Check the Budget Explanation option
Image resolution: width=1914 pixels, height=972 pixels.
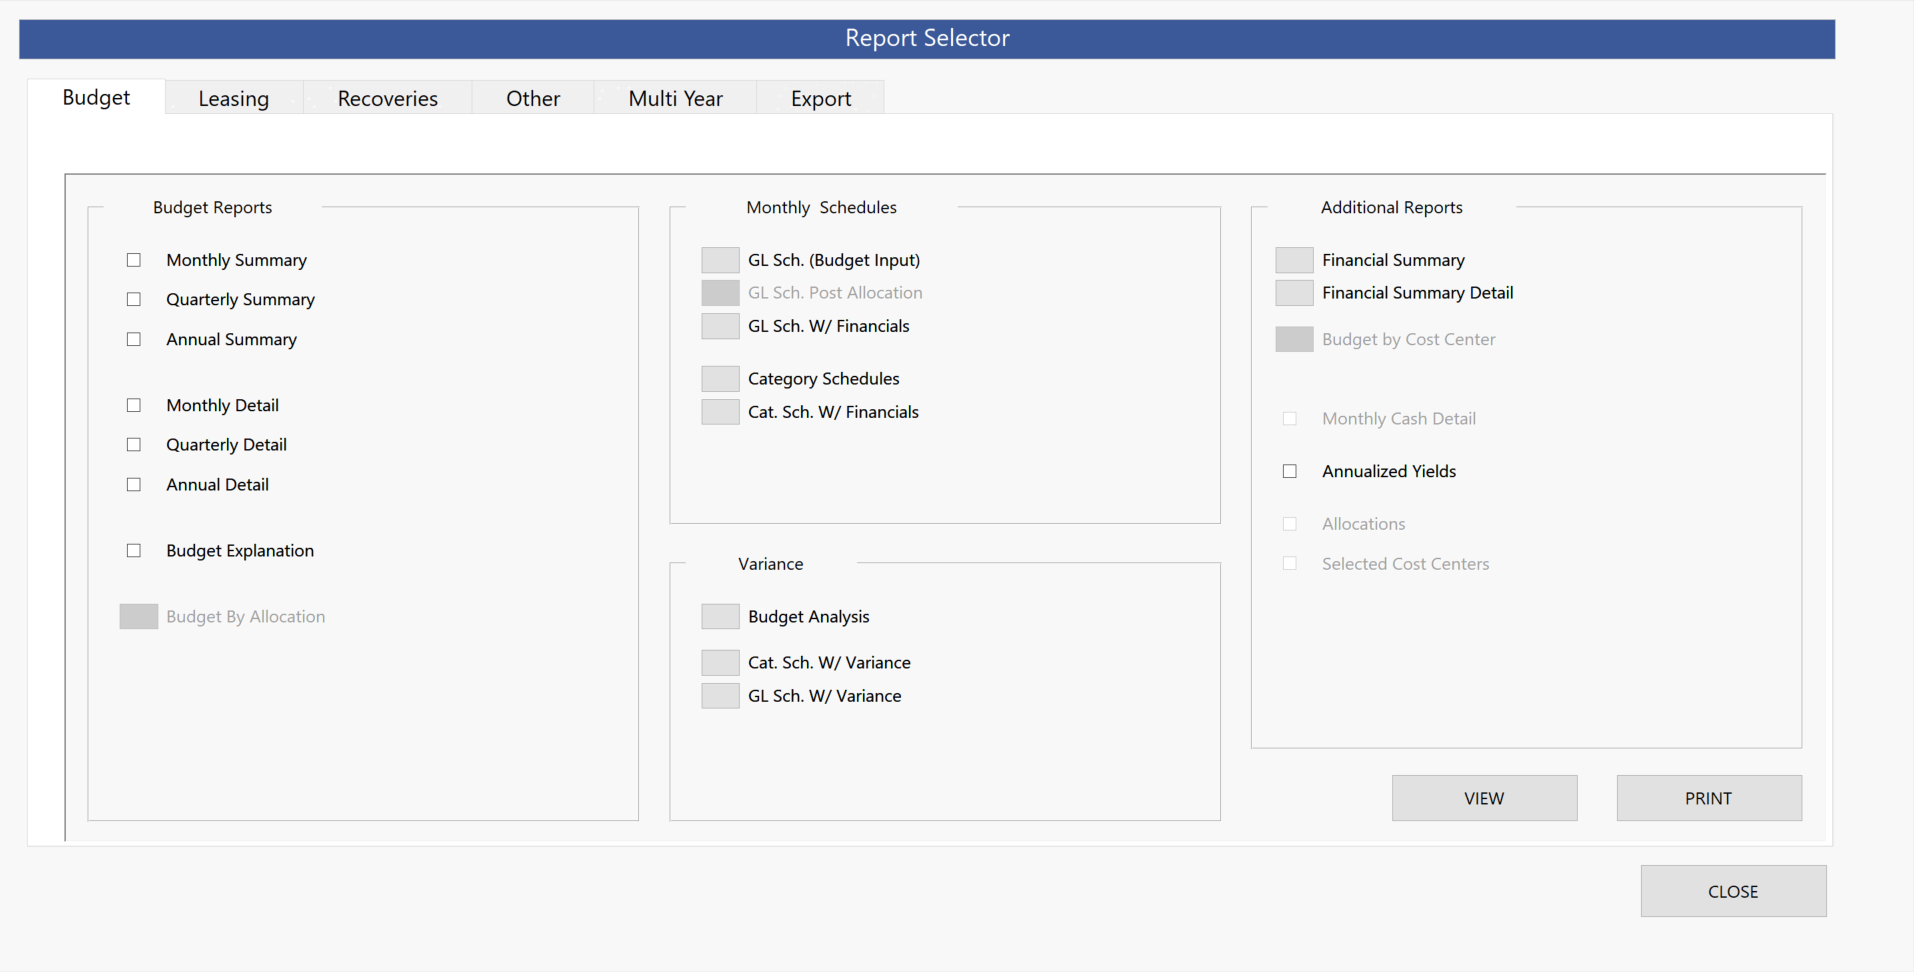click(134, 551)
